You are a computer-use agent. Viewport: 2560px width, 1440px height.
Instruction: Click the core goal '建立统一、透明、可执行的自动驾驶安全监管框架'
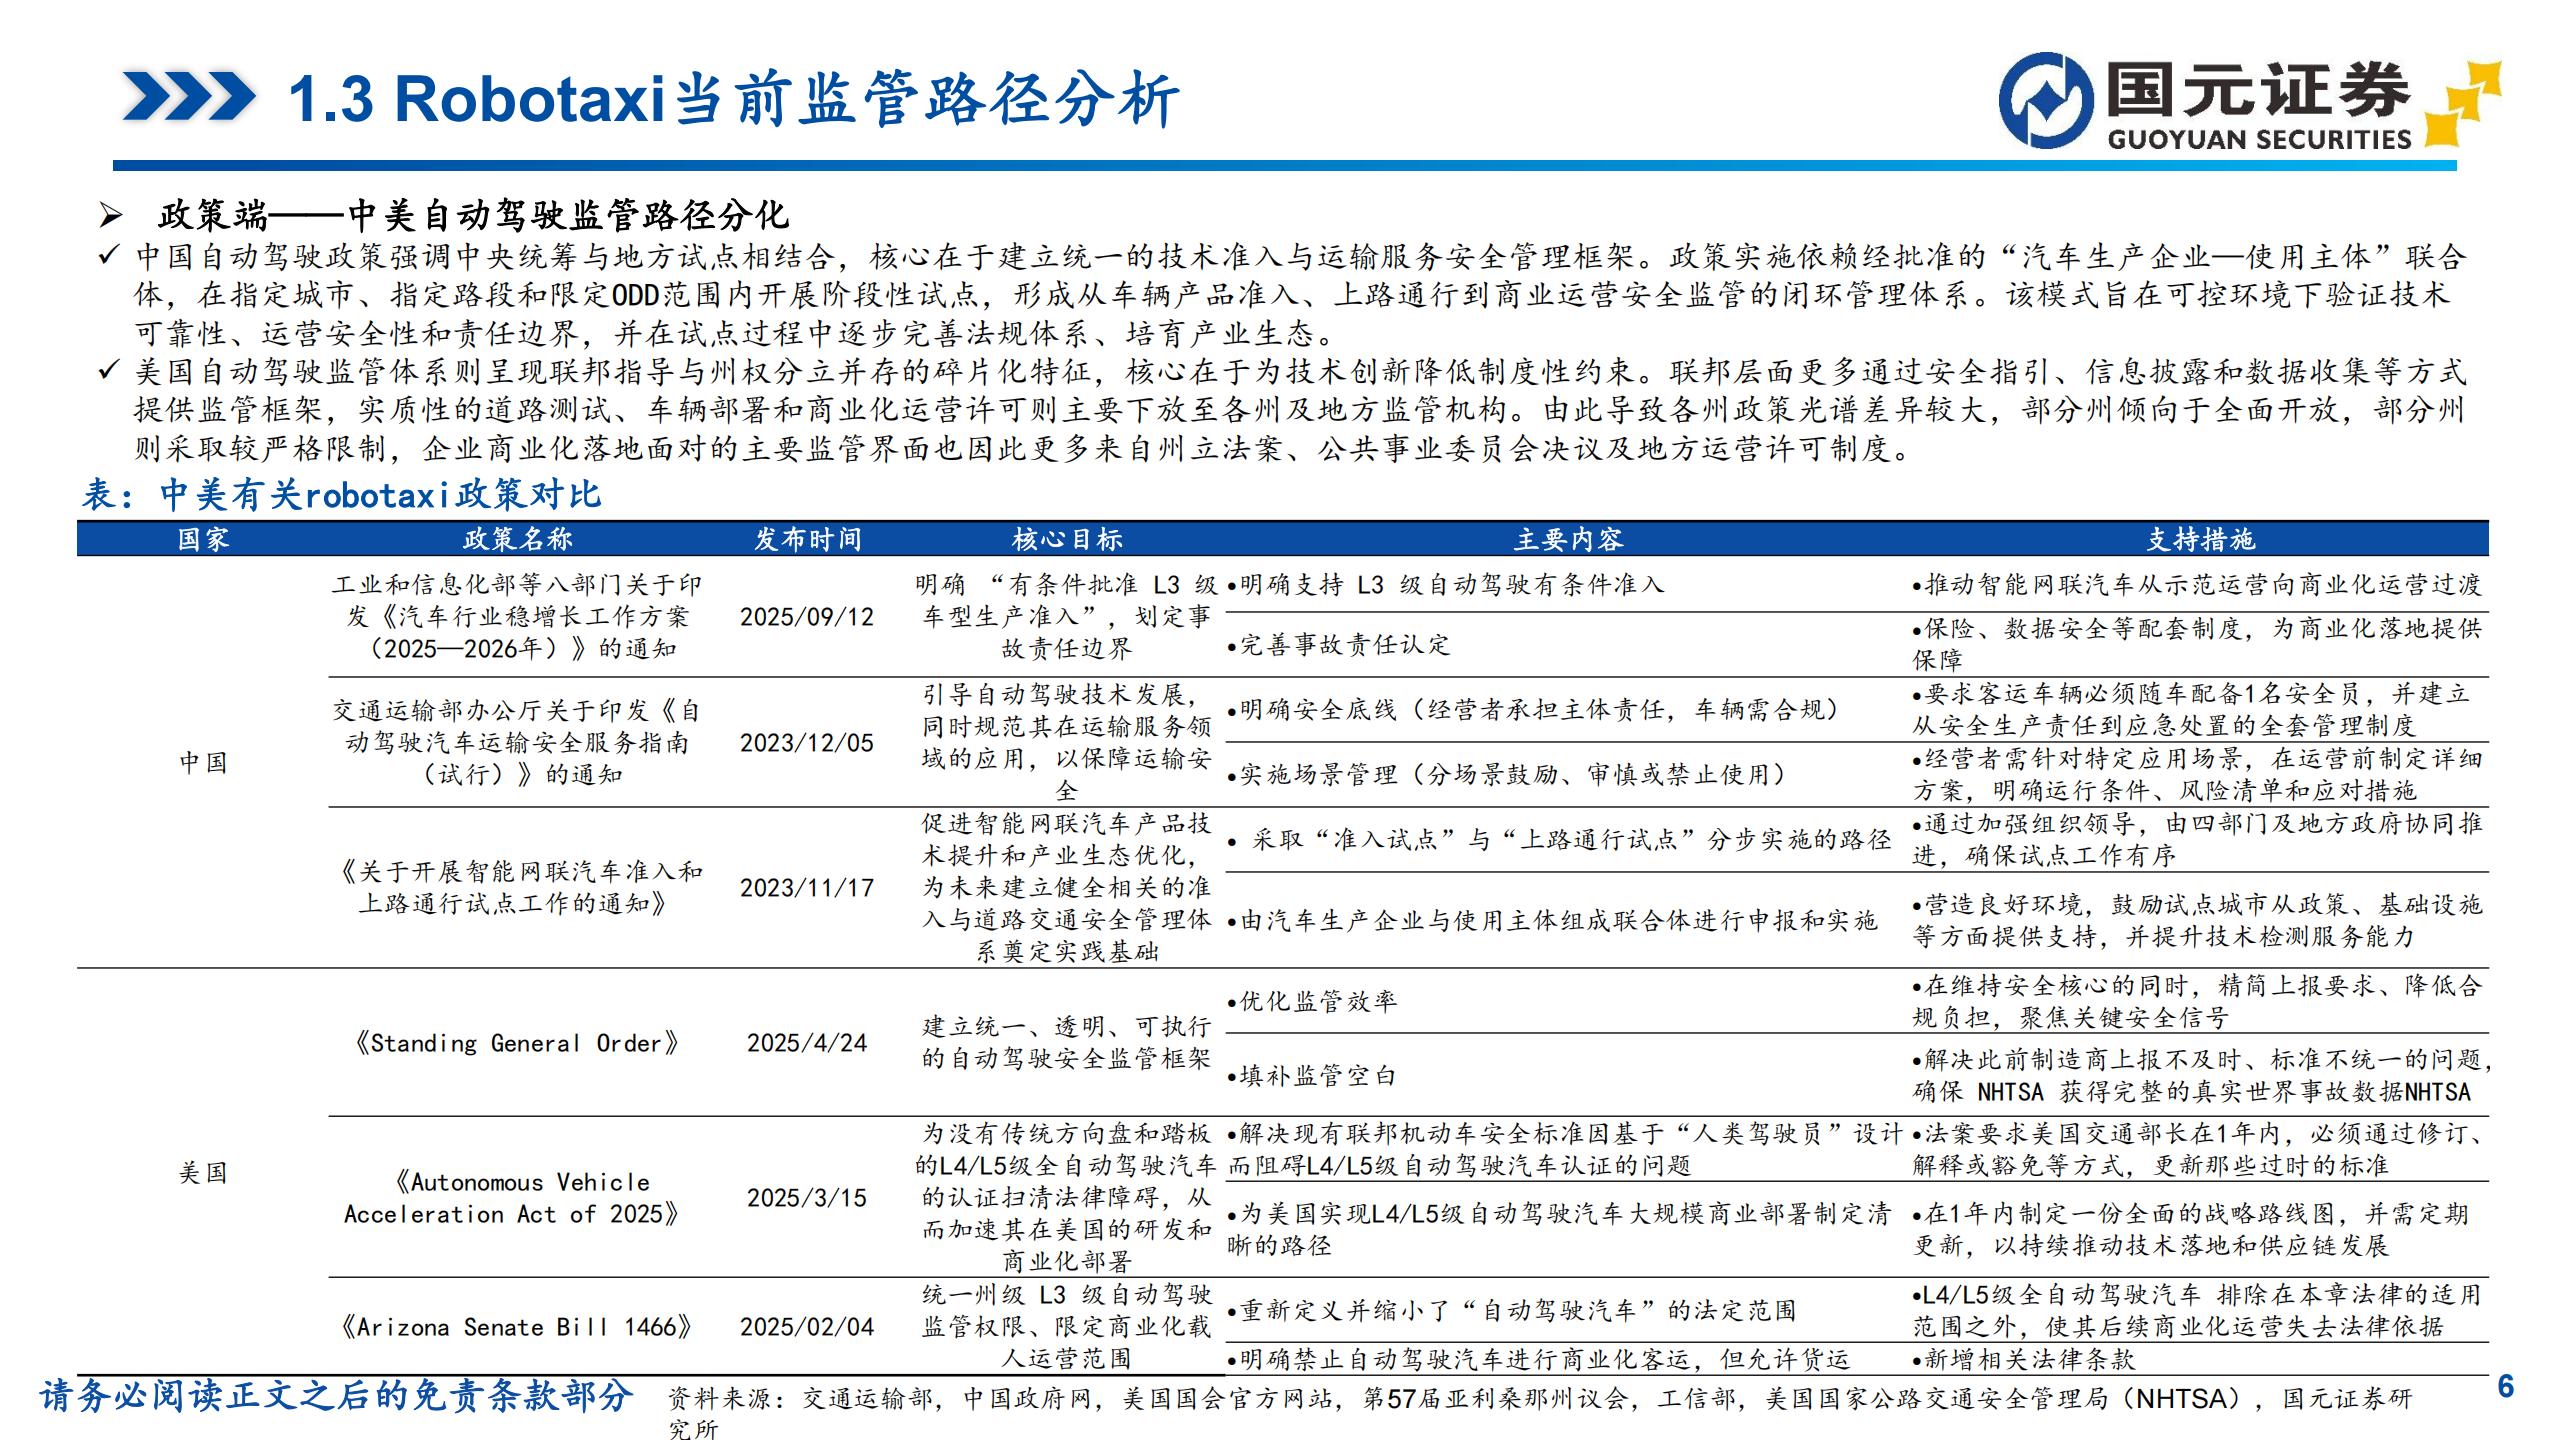click(1067, 1043)
